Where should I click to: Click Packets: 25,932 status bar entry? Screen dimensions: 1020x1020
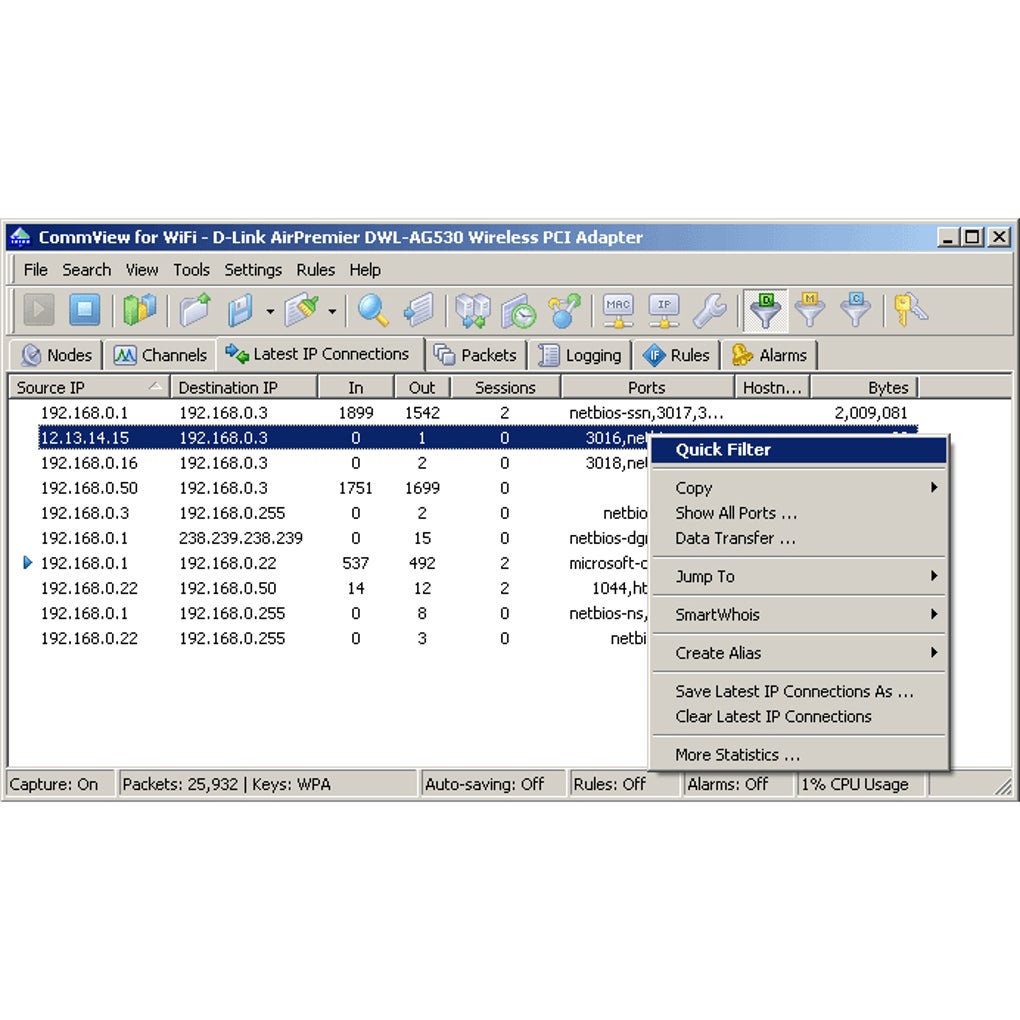[x=267, y=785]
